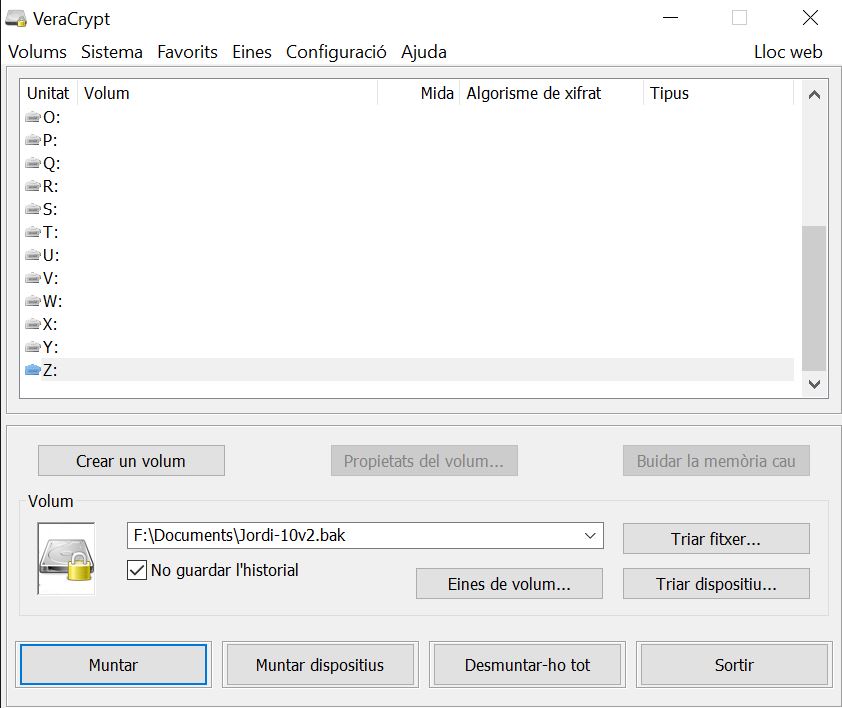Screen dimensions: 842x708
Task: Select drive letter X: text
Action: (x=50, y=324)
